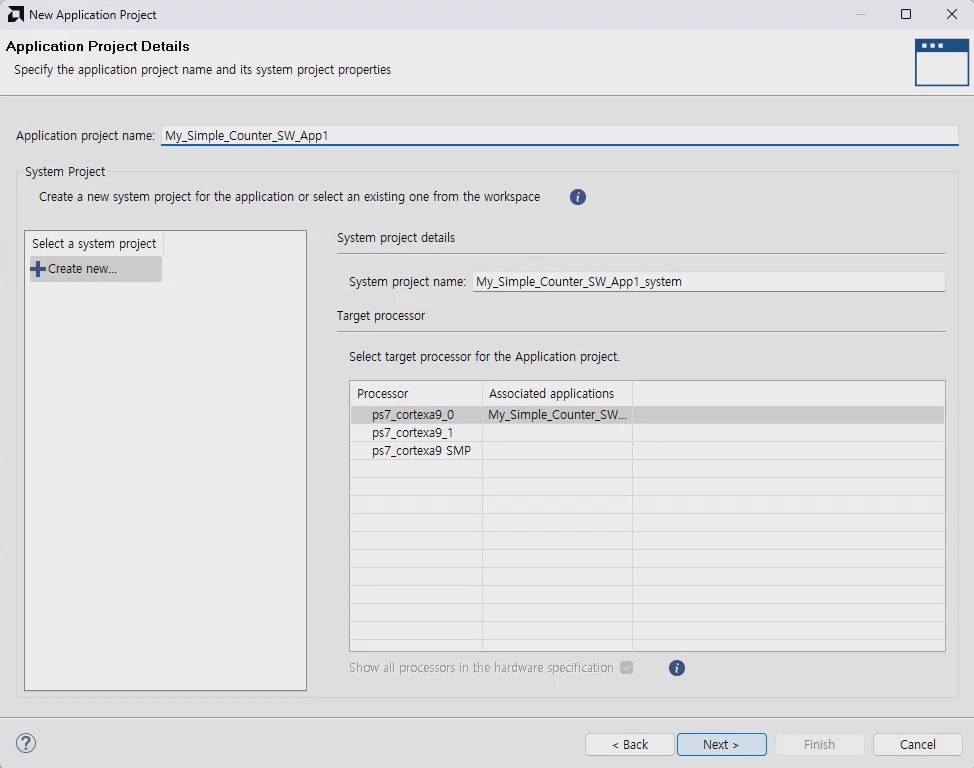
Task: Click the Select a system project header
Action: pos(94,244)
